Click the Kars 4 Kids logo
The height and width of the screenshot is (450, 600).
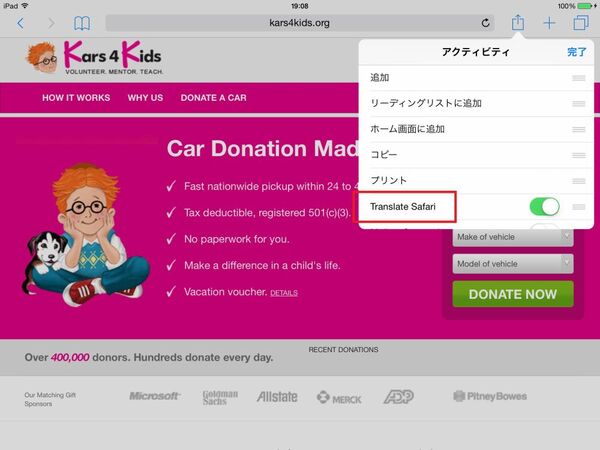[95, 58]
